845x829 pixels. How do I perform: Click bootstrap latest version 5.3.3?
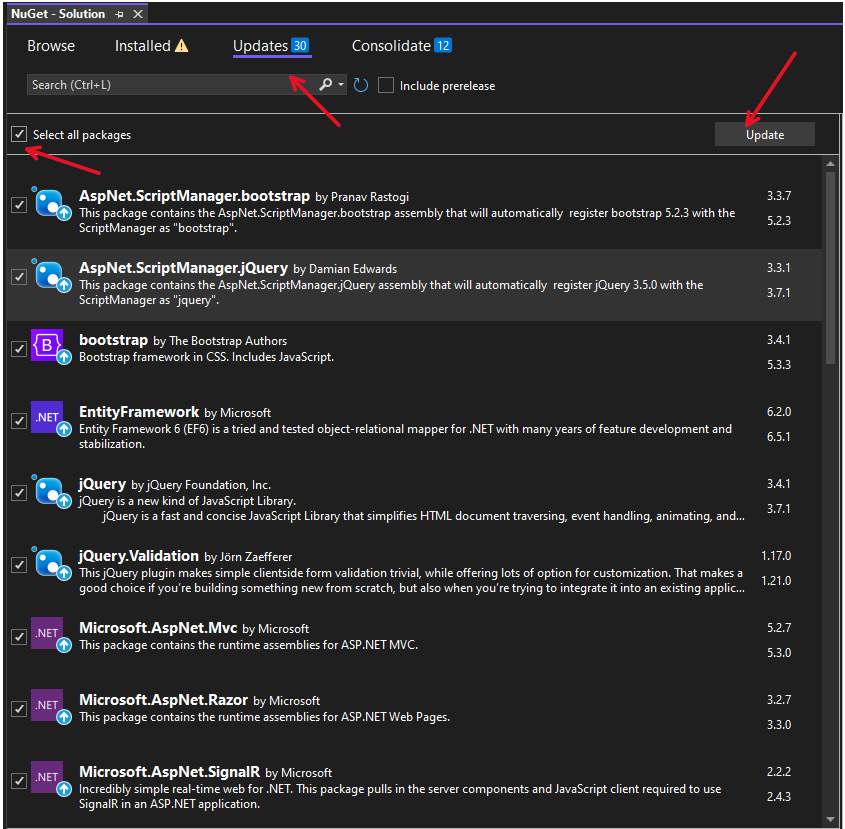[x=779, y=365]
